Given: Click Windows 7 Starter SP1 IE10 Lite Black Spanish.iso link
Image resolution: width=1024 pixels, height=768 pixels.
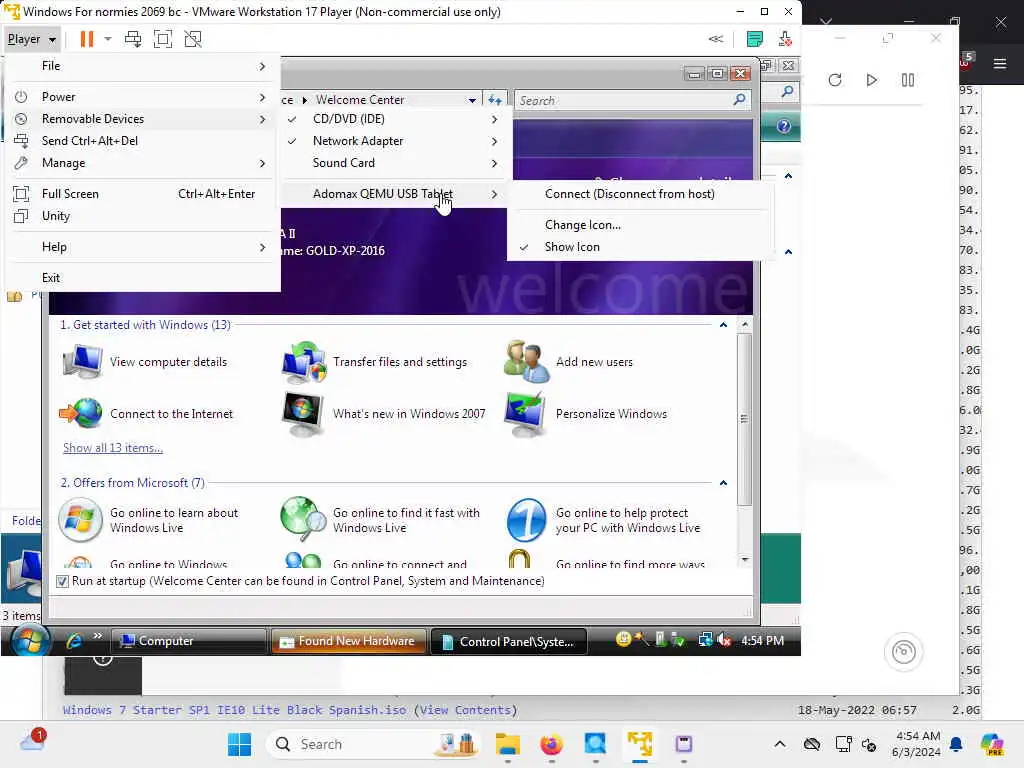Looking at the screenshot, I should tap(234, 710).
